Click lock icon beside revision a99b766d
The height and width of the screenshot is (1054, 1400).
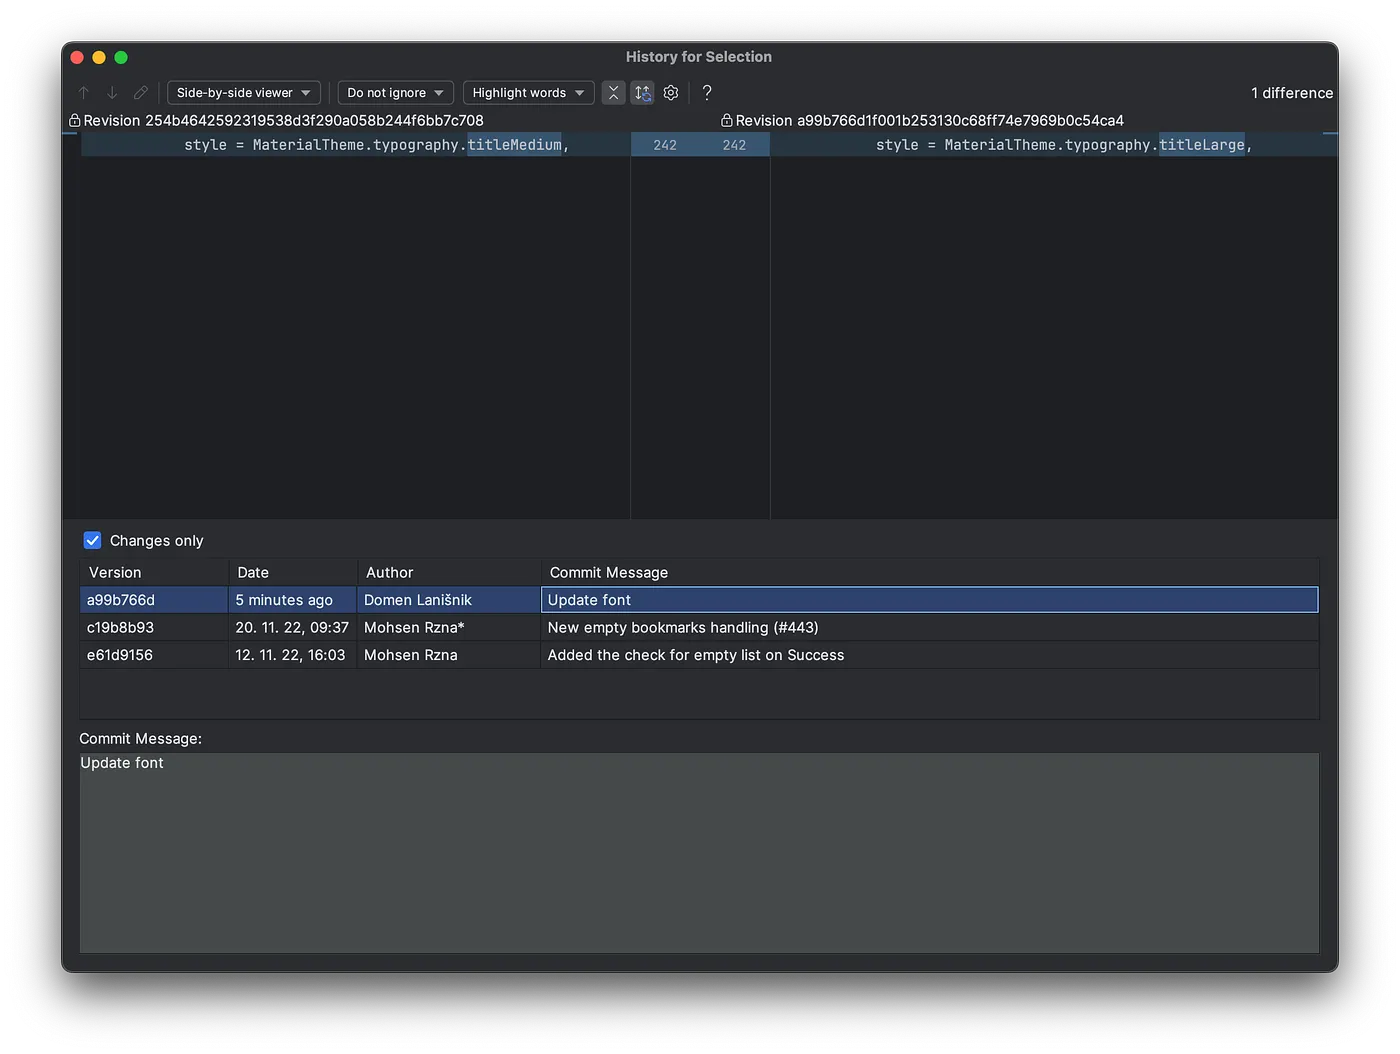point(727,121)
